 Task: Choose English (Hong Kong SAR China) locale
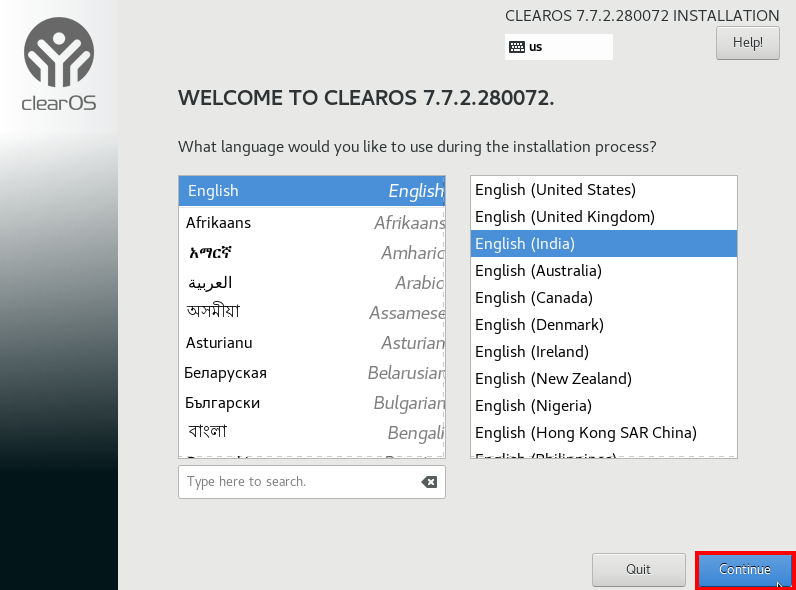point(604,433)
